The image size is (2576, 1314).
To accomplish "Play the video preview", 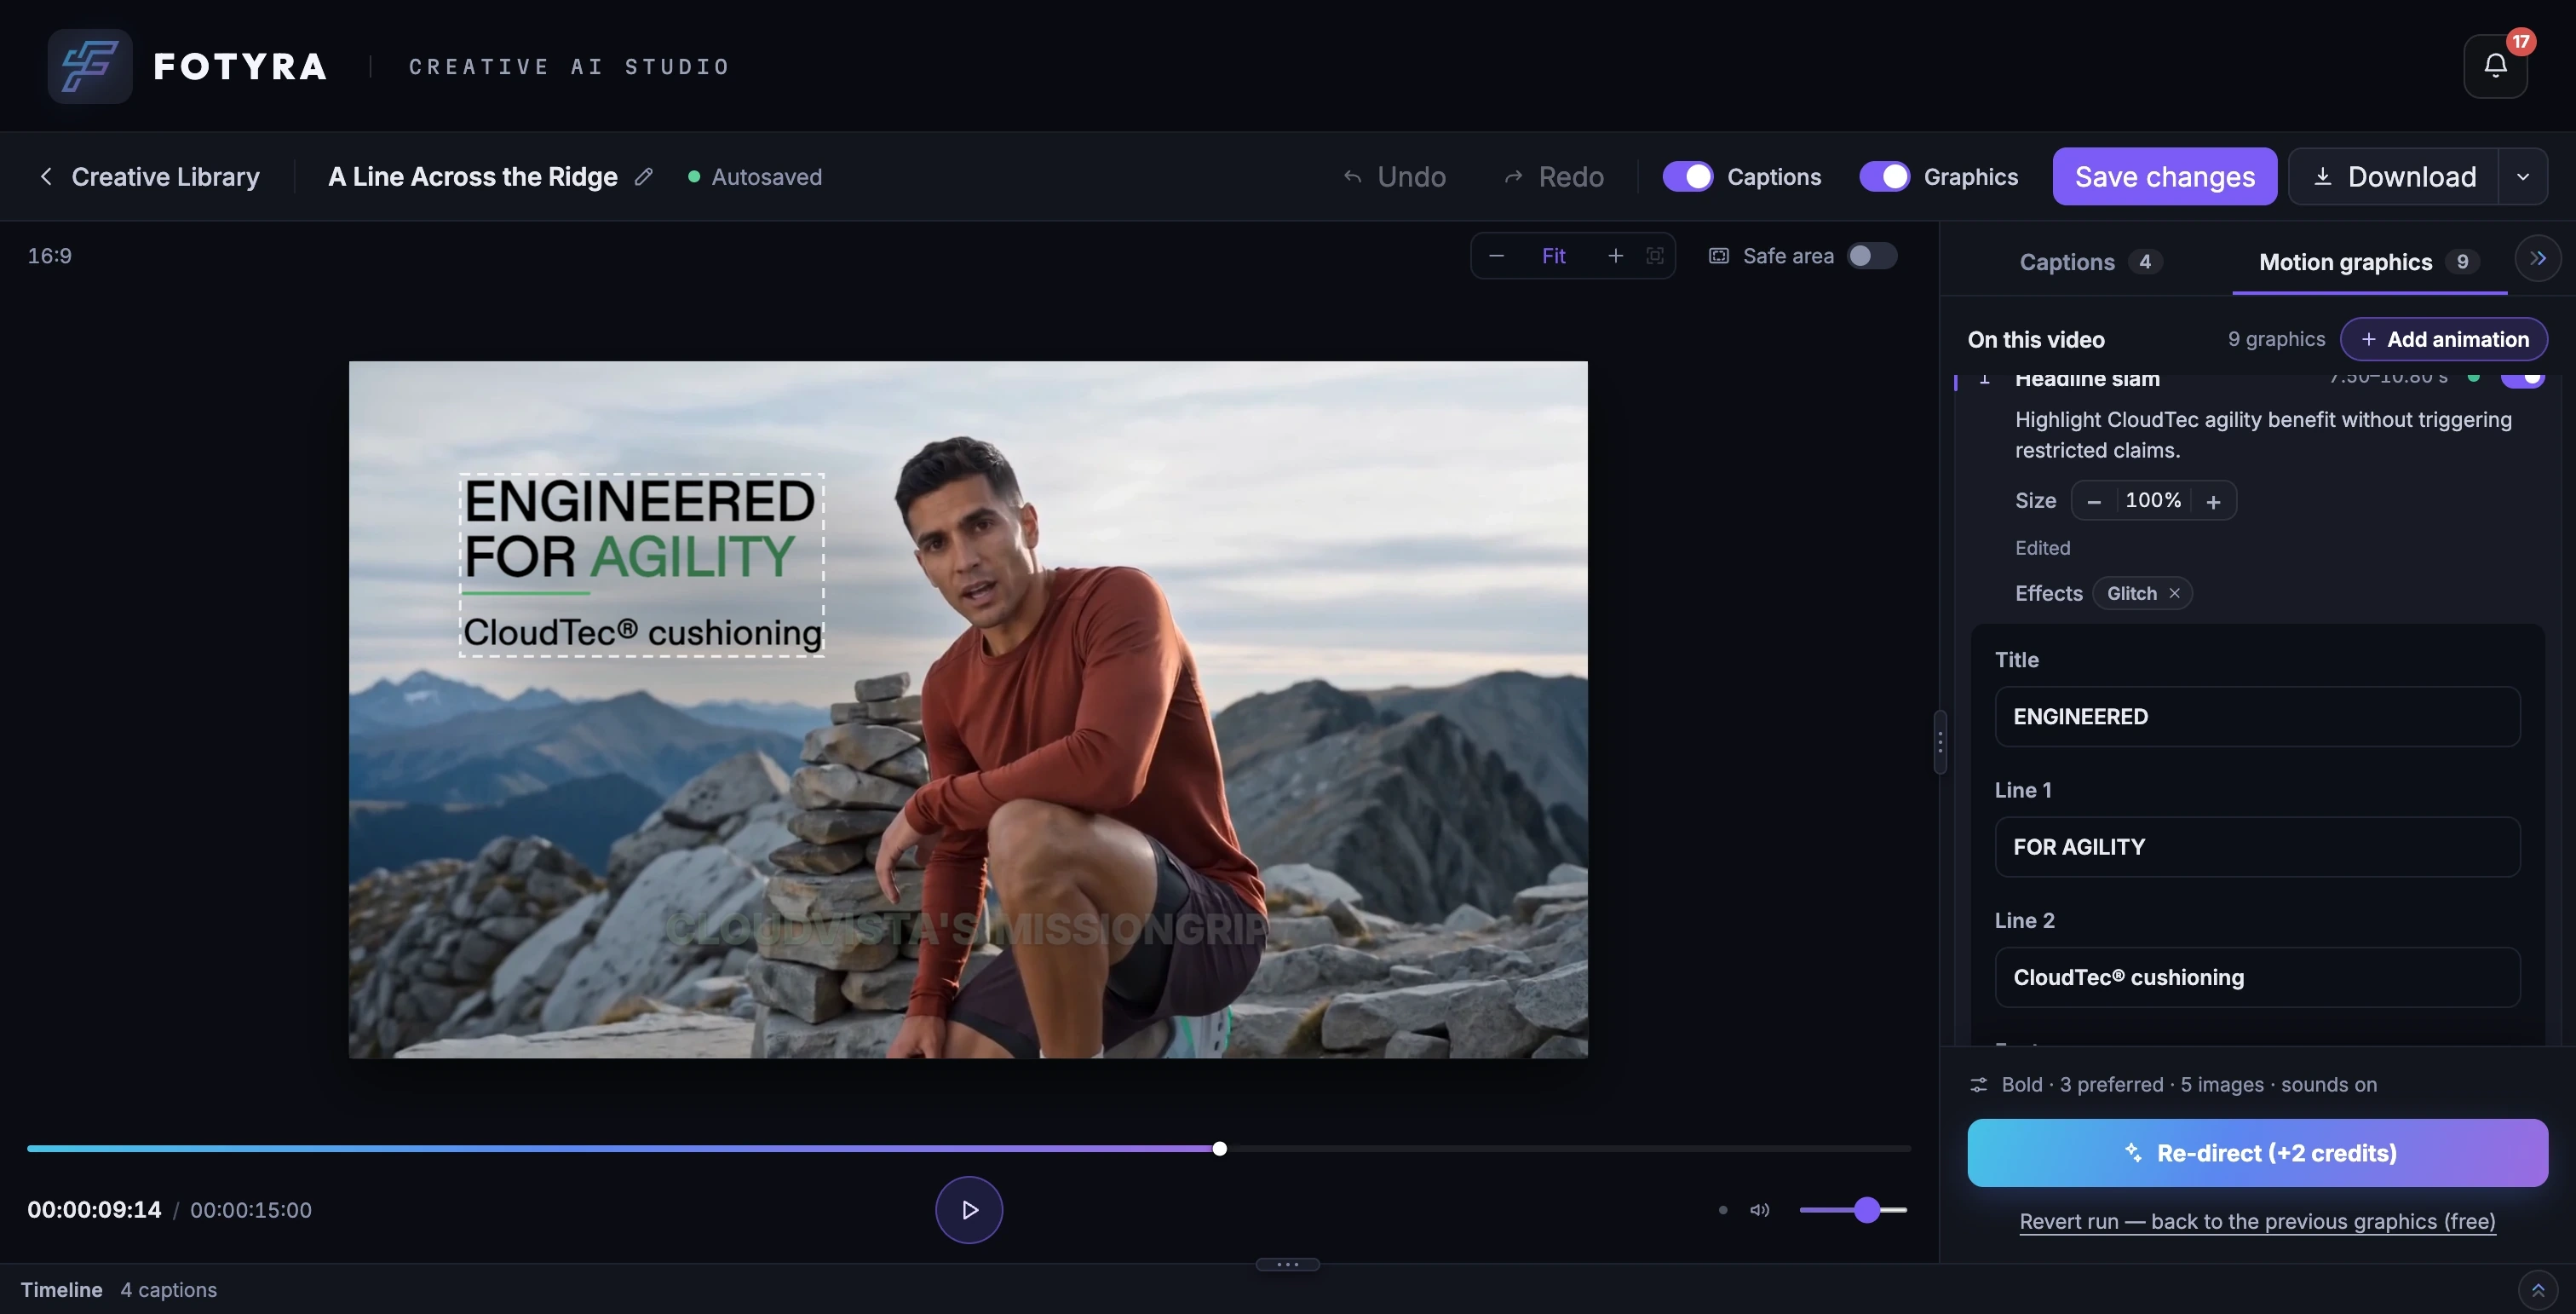I will coord(968,1210).
